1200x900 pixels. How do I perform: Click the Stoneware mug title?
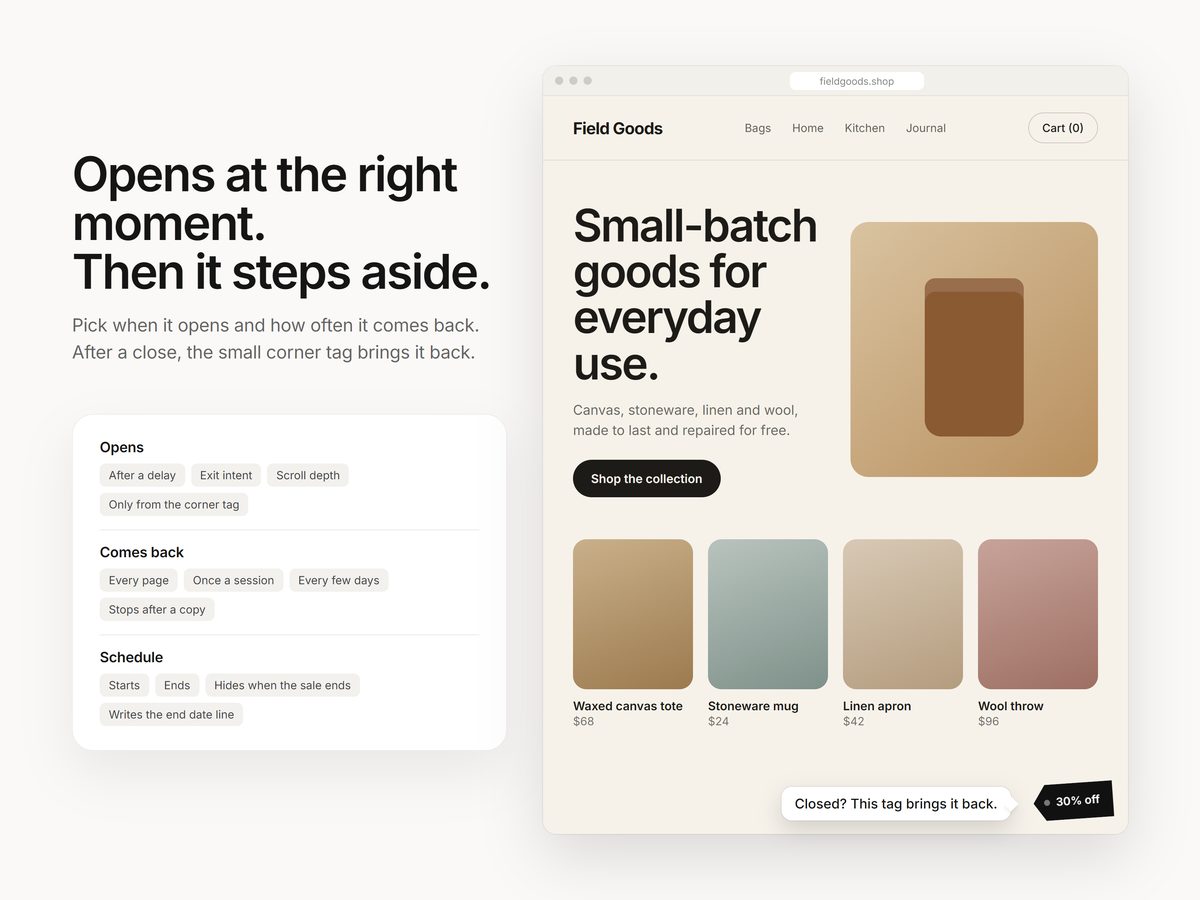(753, 706)
